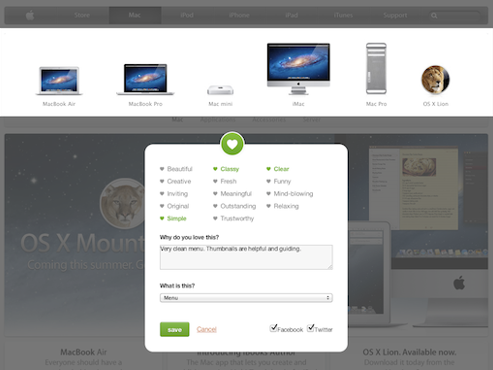Deselect the Clear tag

point(278,169)
